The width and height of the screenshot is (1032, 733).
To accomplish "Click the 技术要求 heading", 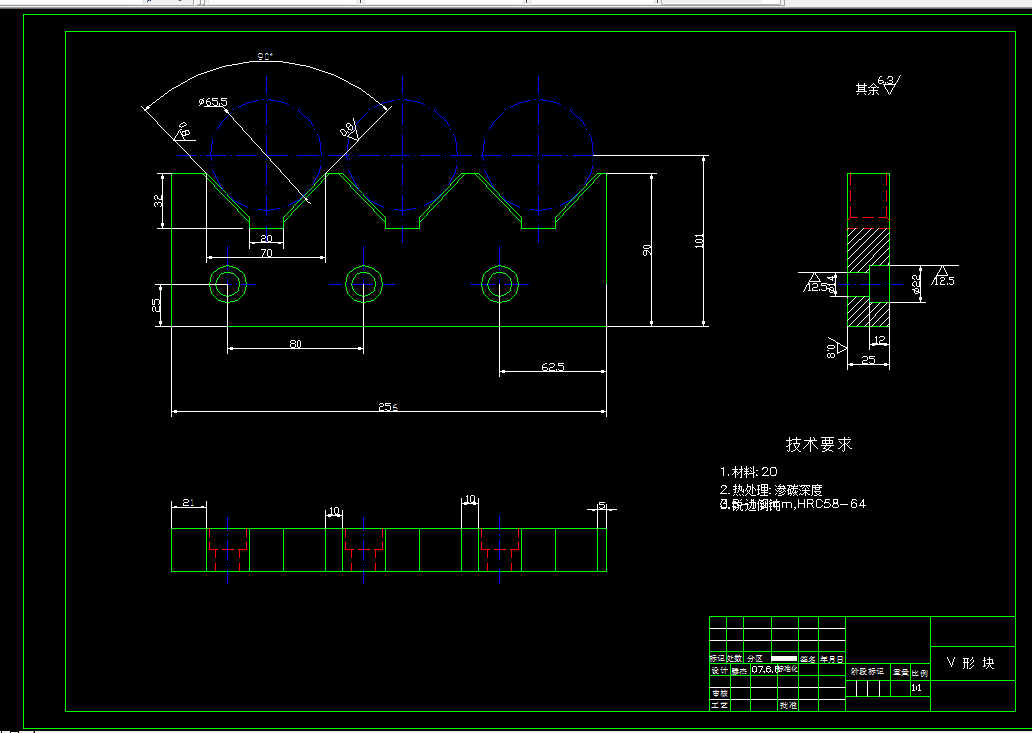I will click(x=819, y=445).
